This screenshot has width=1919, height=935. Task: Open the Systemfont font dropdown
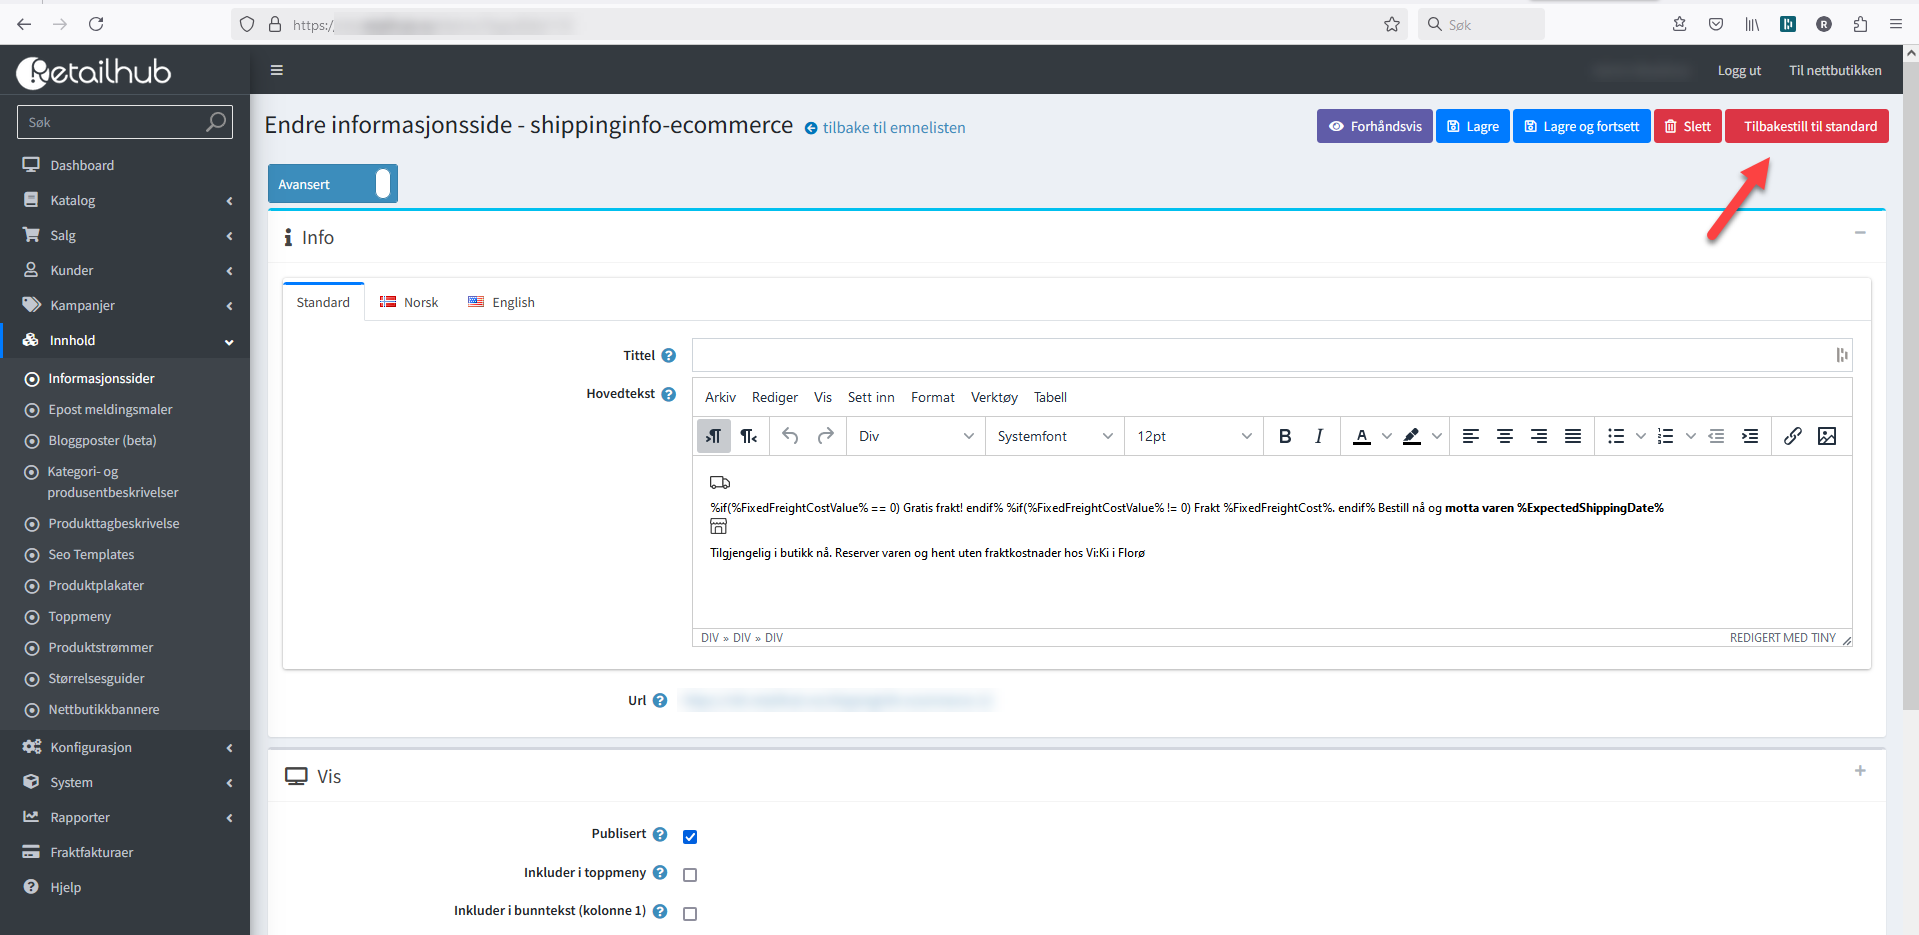coord(1054,436)
